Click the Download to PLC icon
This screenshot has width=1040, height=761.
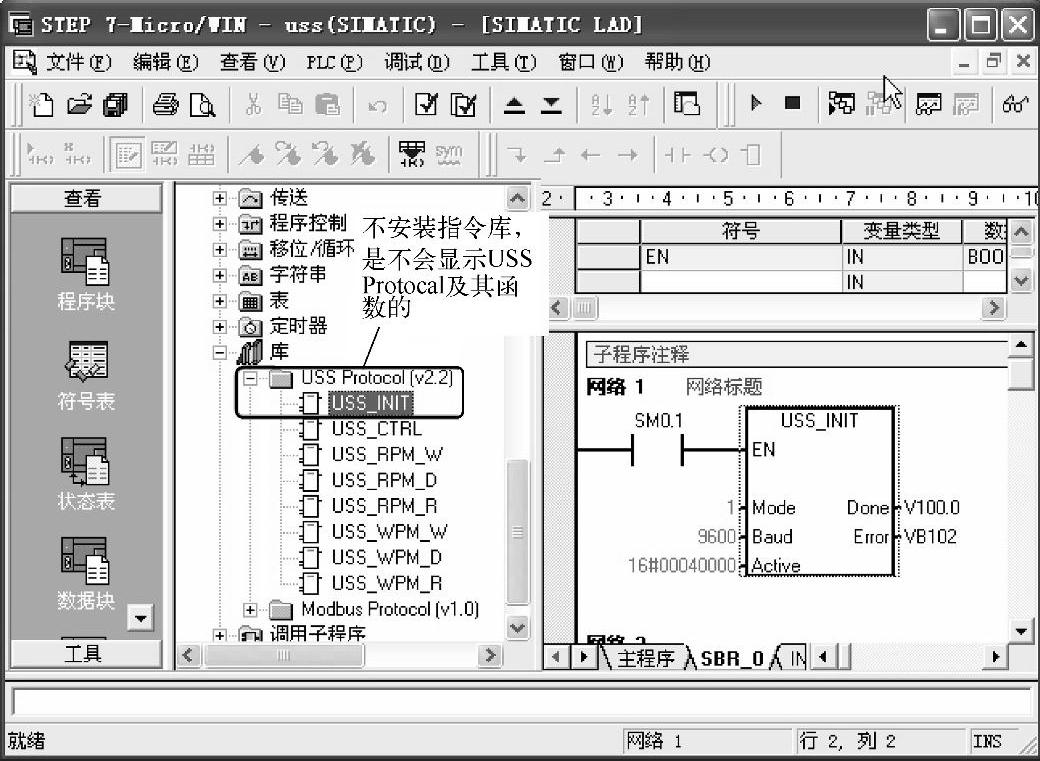point(551,105)
